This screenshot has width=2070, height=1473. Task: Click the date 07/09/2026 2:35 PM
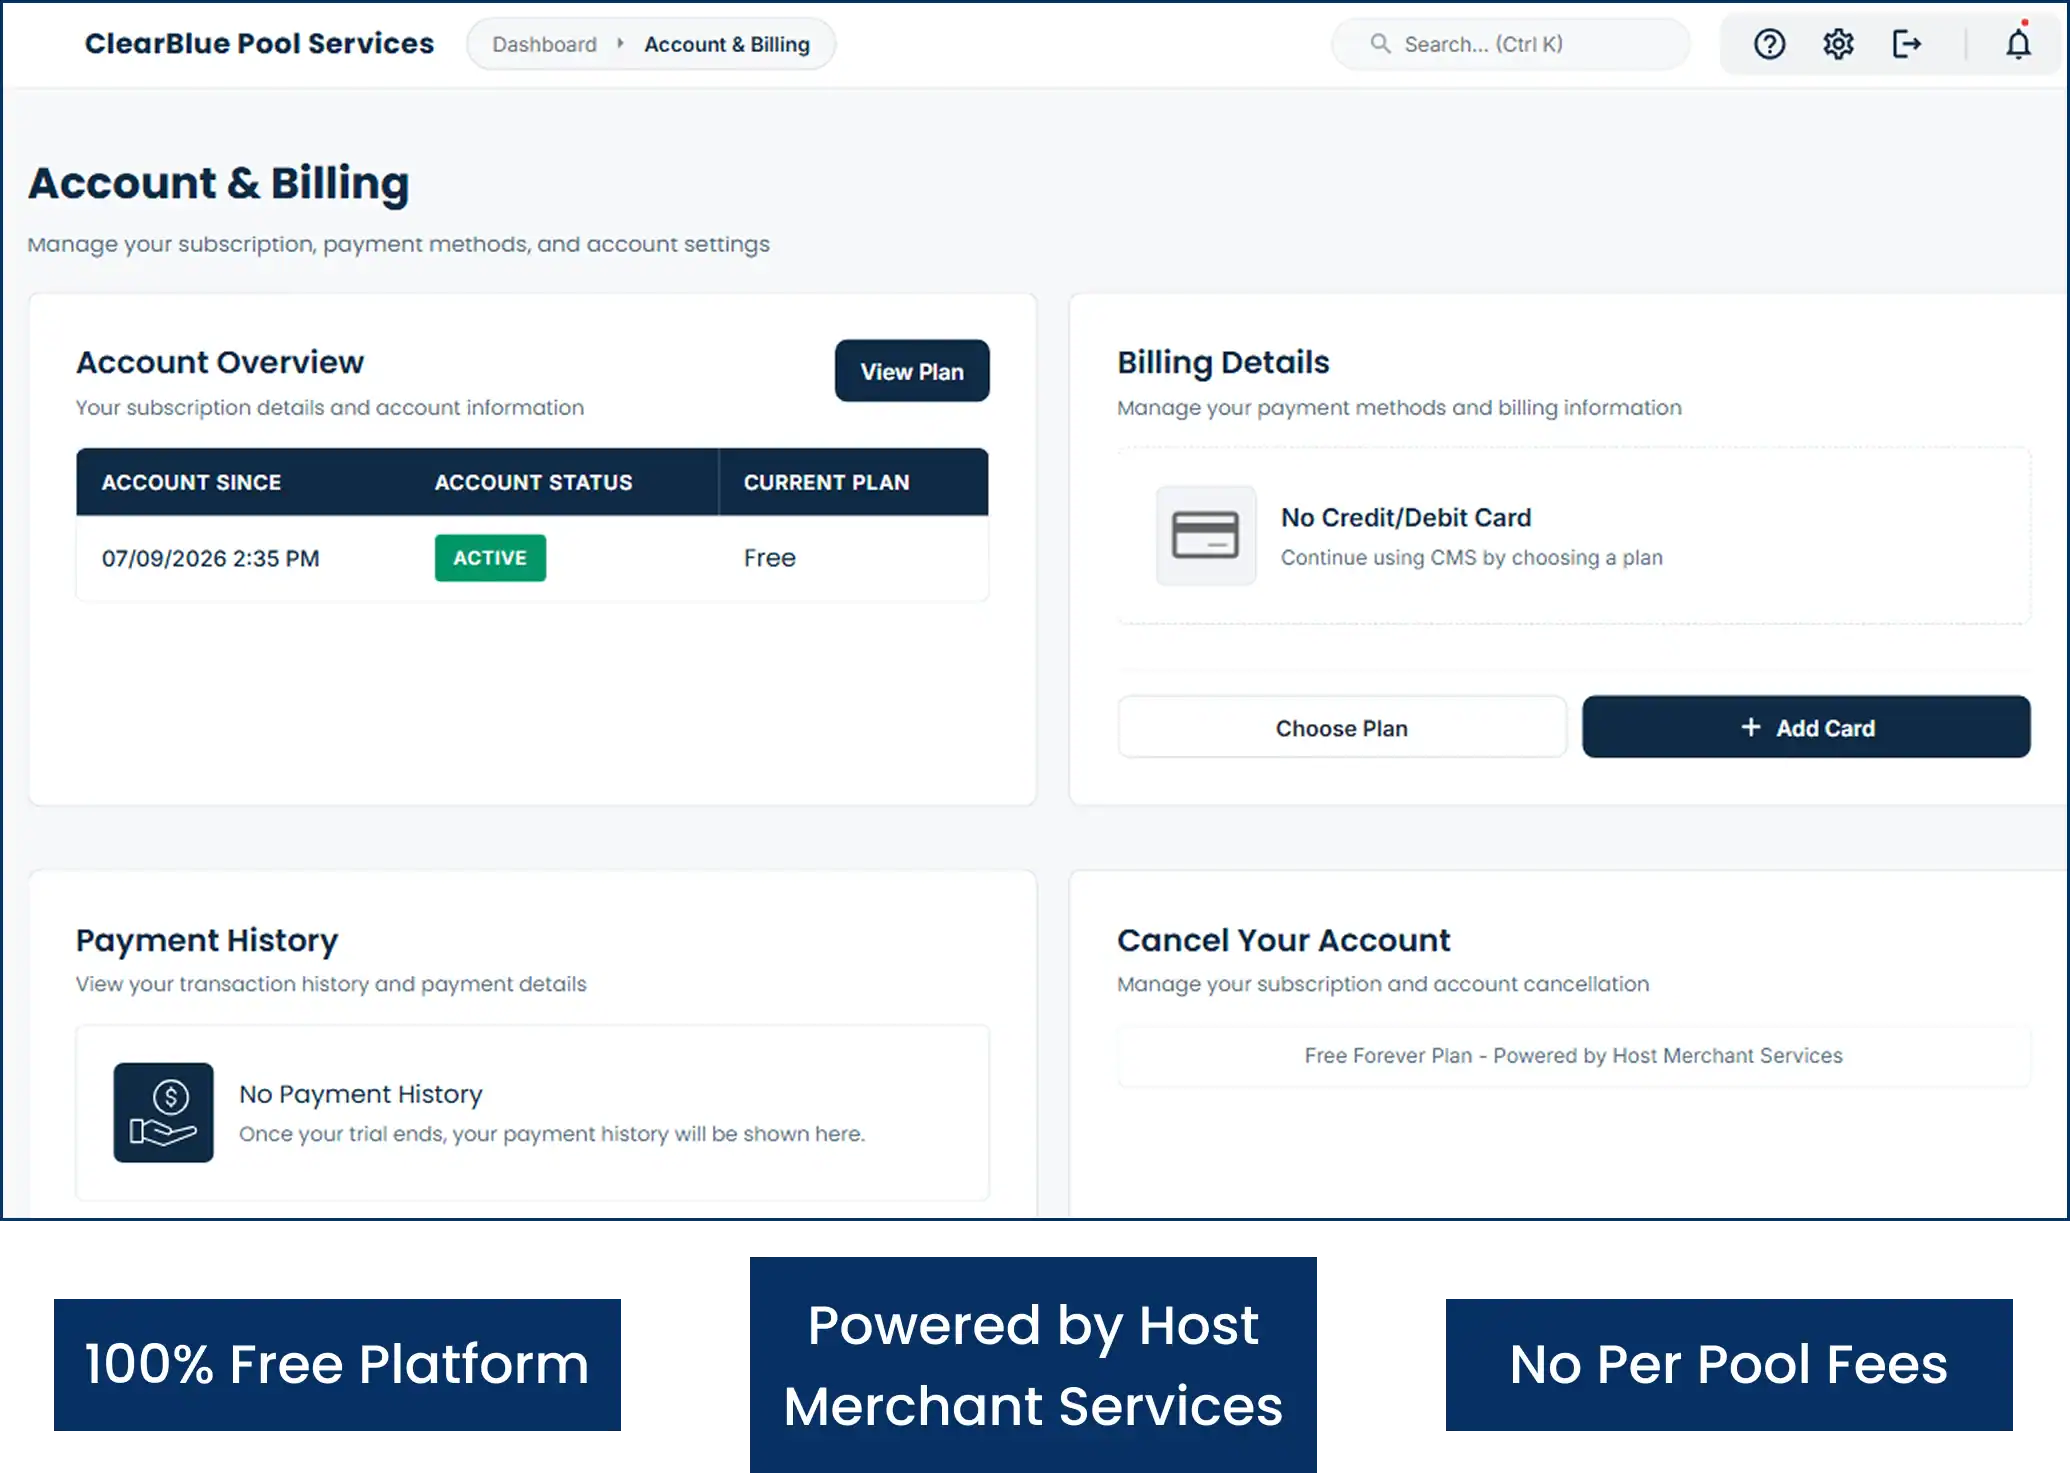pyautogui.click(x=210, y=558)
